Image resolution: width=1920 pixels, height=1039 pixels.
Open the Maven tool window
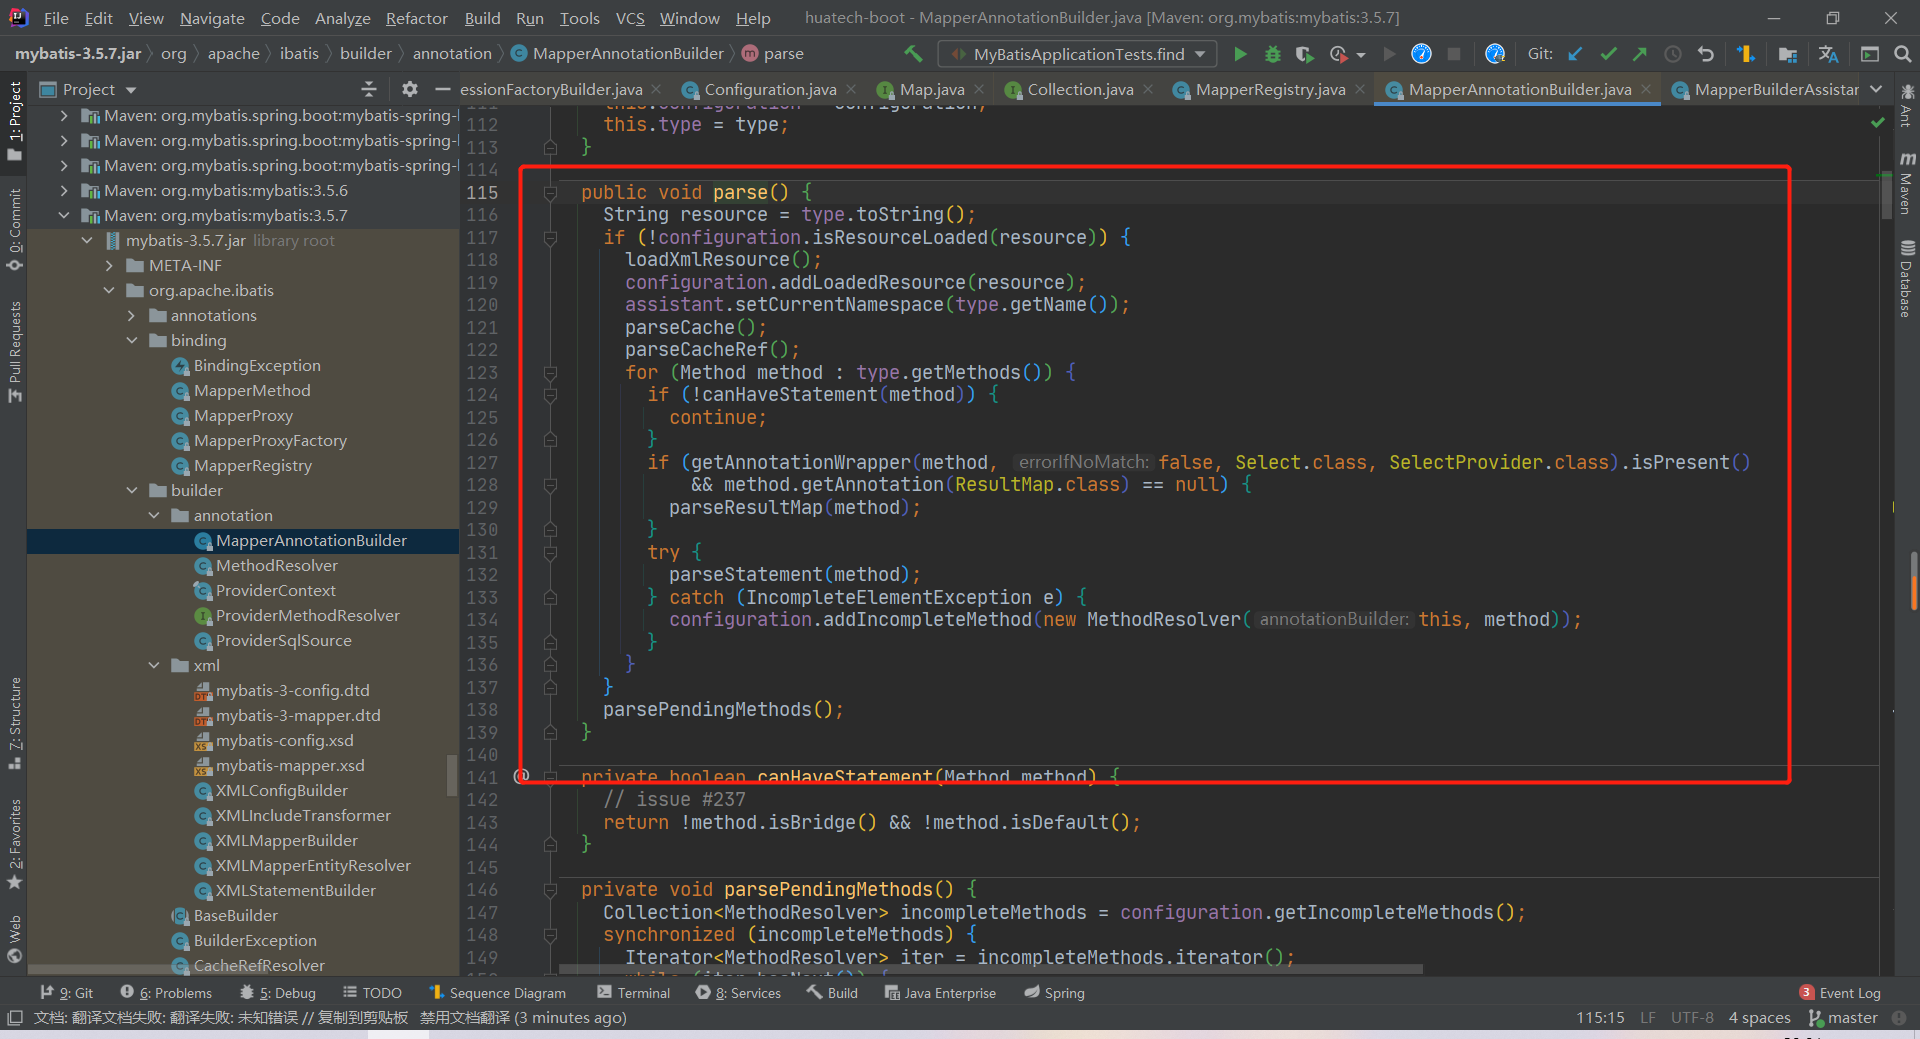click(1906, 184)
